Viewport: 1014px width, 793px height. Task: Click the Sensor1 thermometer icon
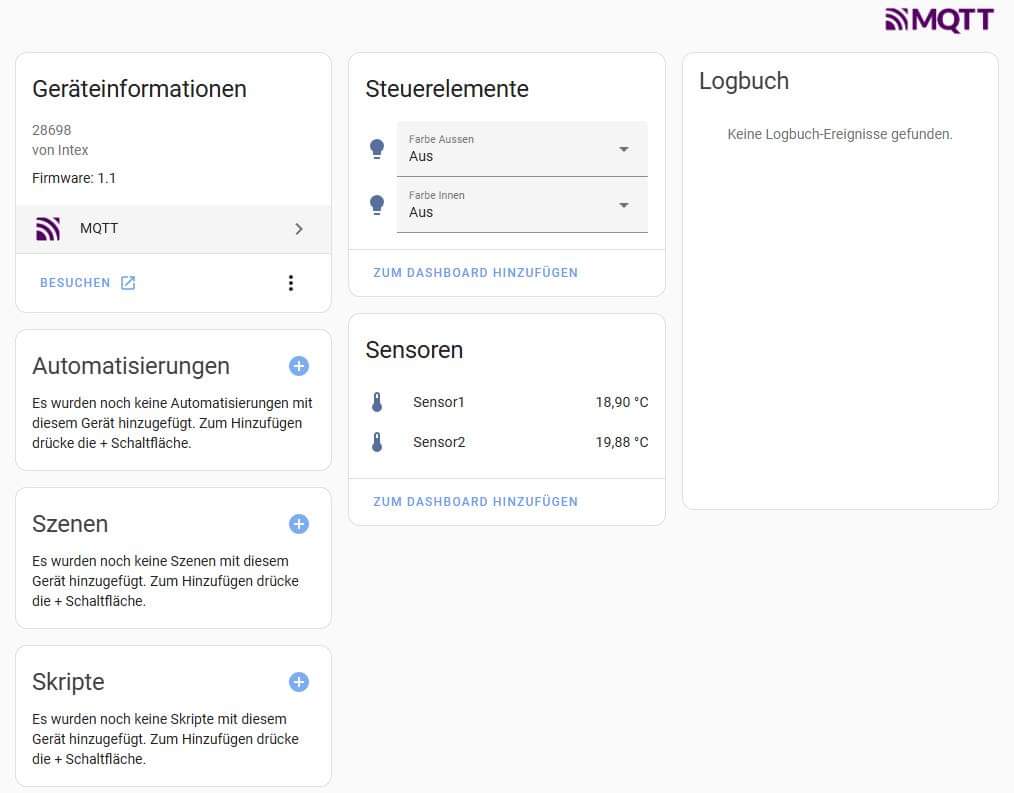pyautogui.click(x=377, y=403)
